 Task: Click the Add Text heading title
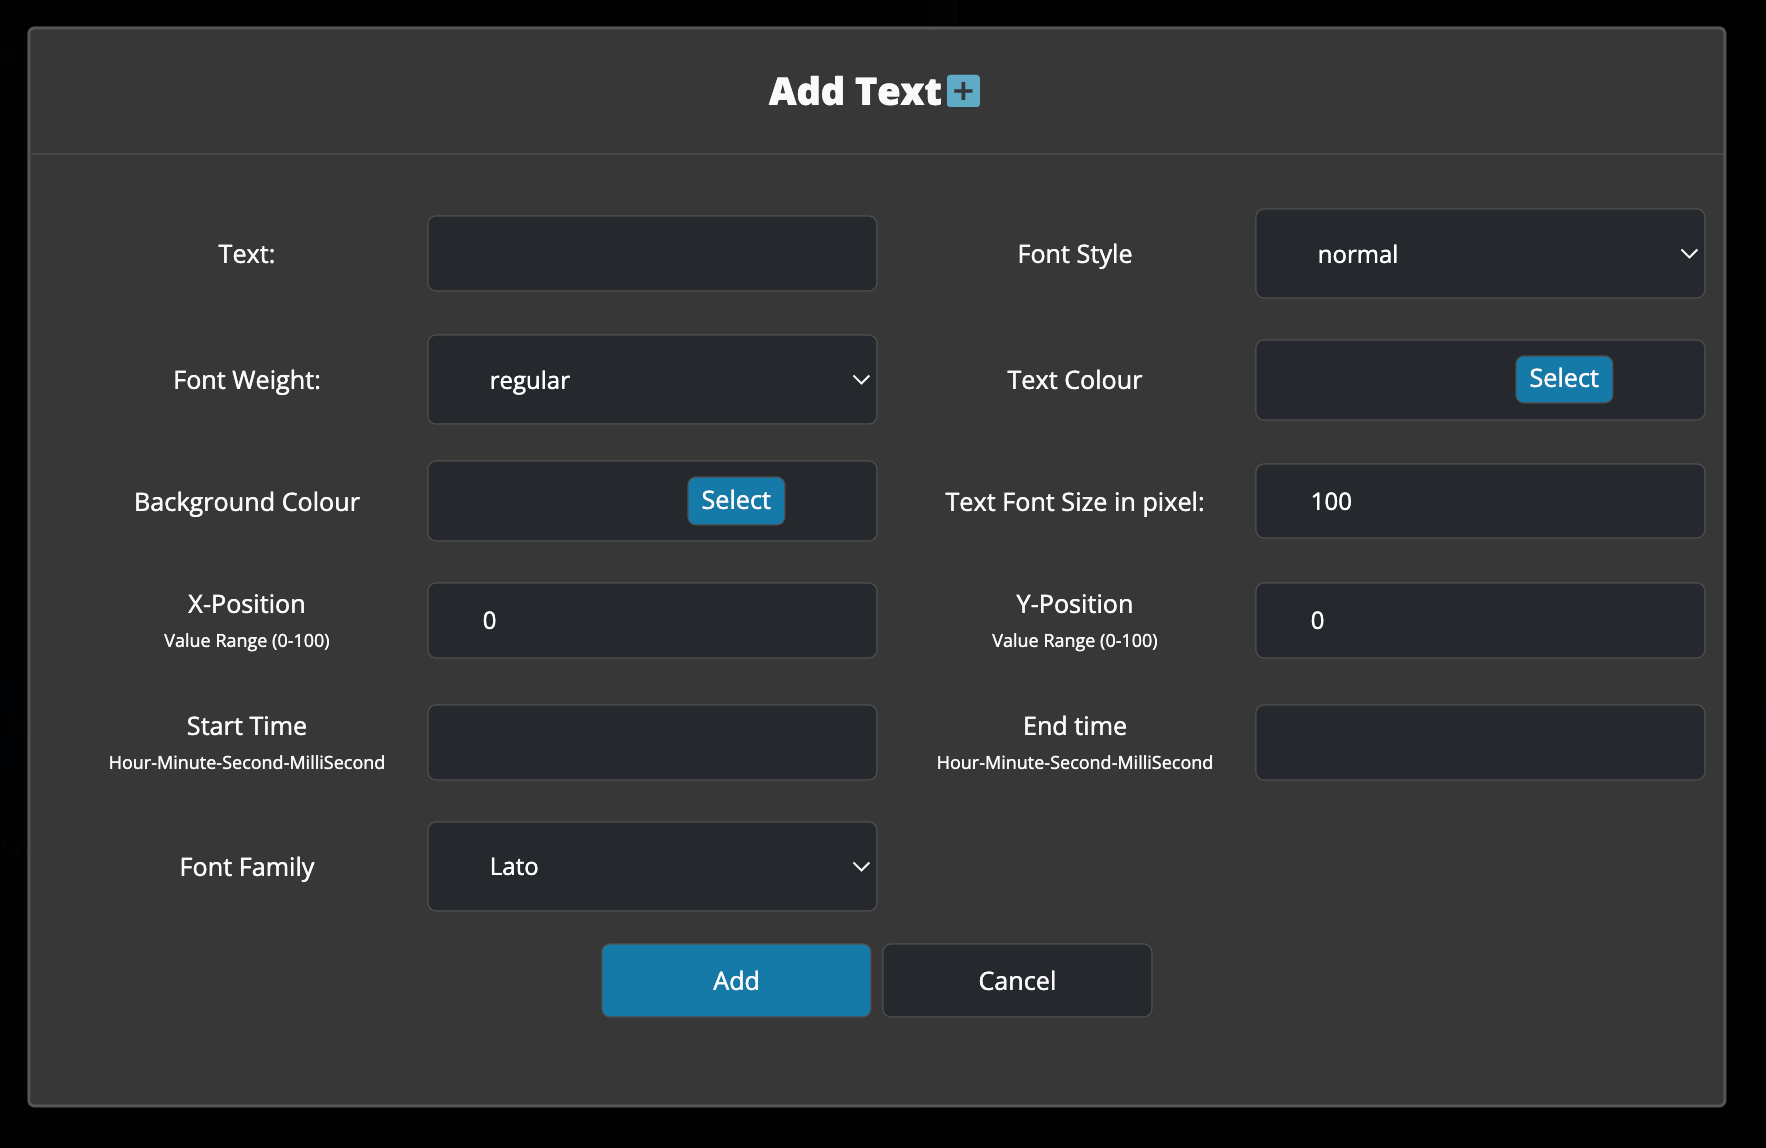[x=855, y=92]
